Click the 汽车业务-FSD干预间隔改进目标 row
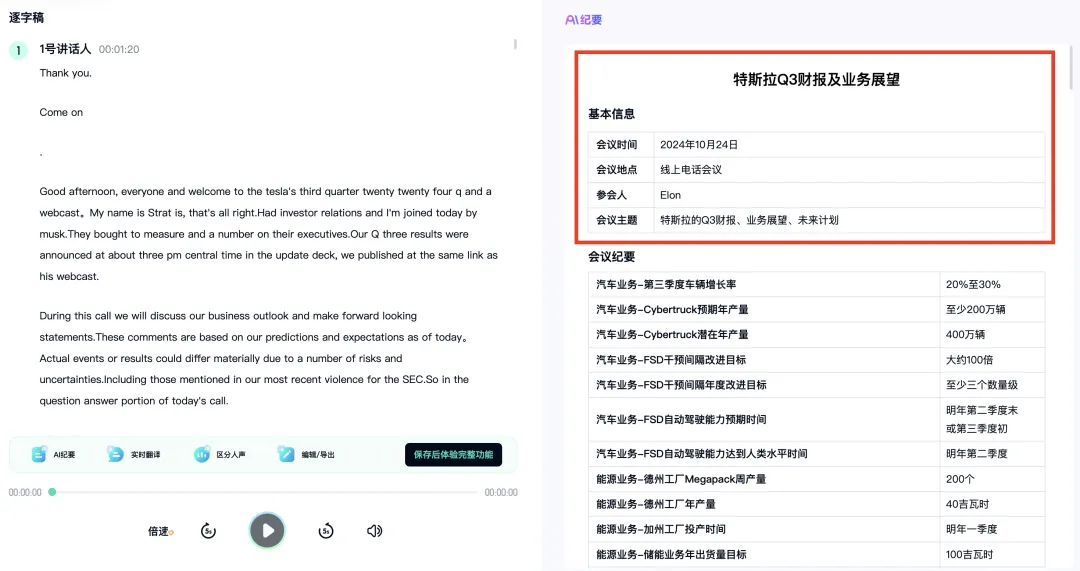 [x=816, y=360]
